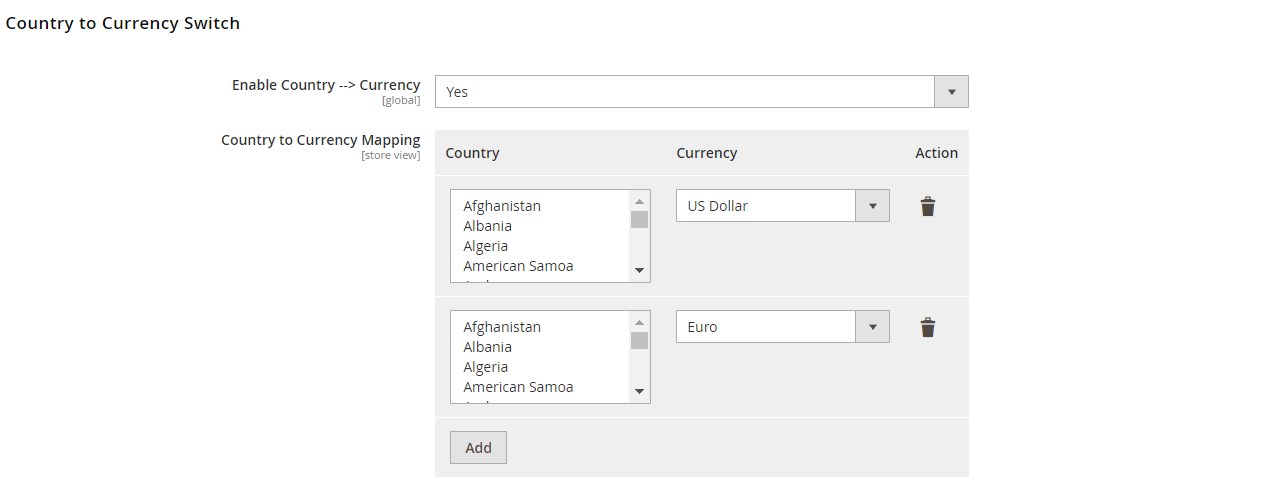Viewport: 1273px width, 489px height.
Task: Open the Euro currency dropdown
Action: [x=783, y=327]
